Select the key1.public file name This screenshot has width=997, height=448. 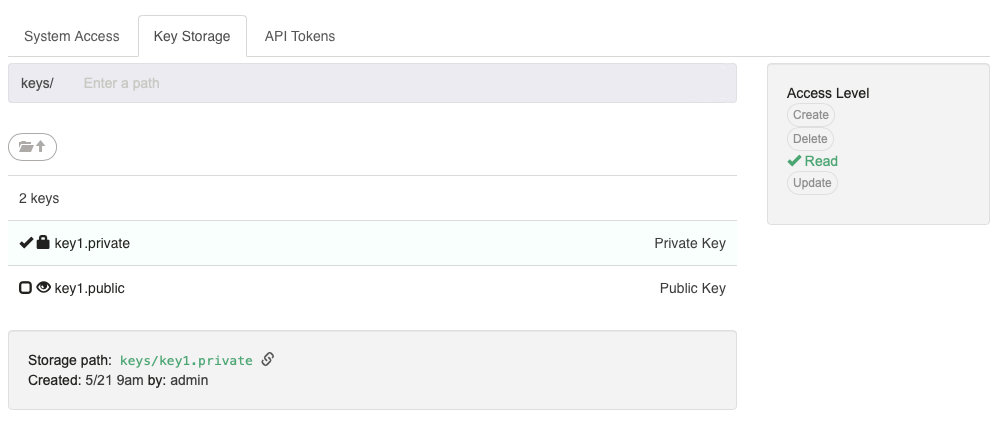tap(90, 288)
